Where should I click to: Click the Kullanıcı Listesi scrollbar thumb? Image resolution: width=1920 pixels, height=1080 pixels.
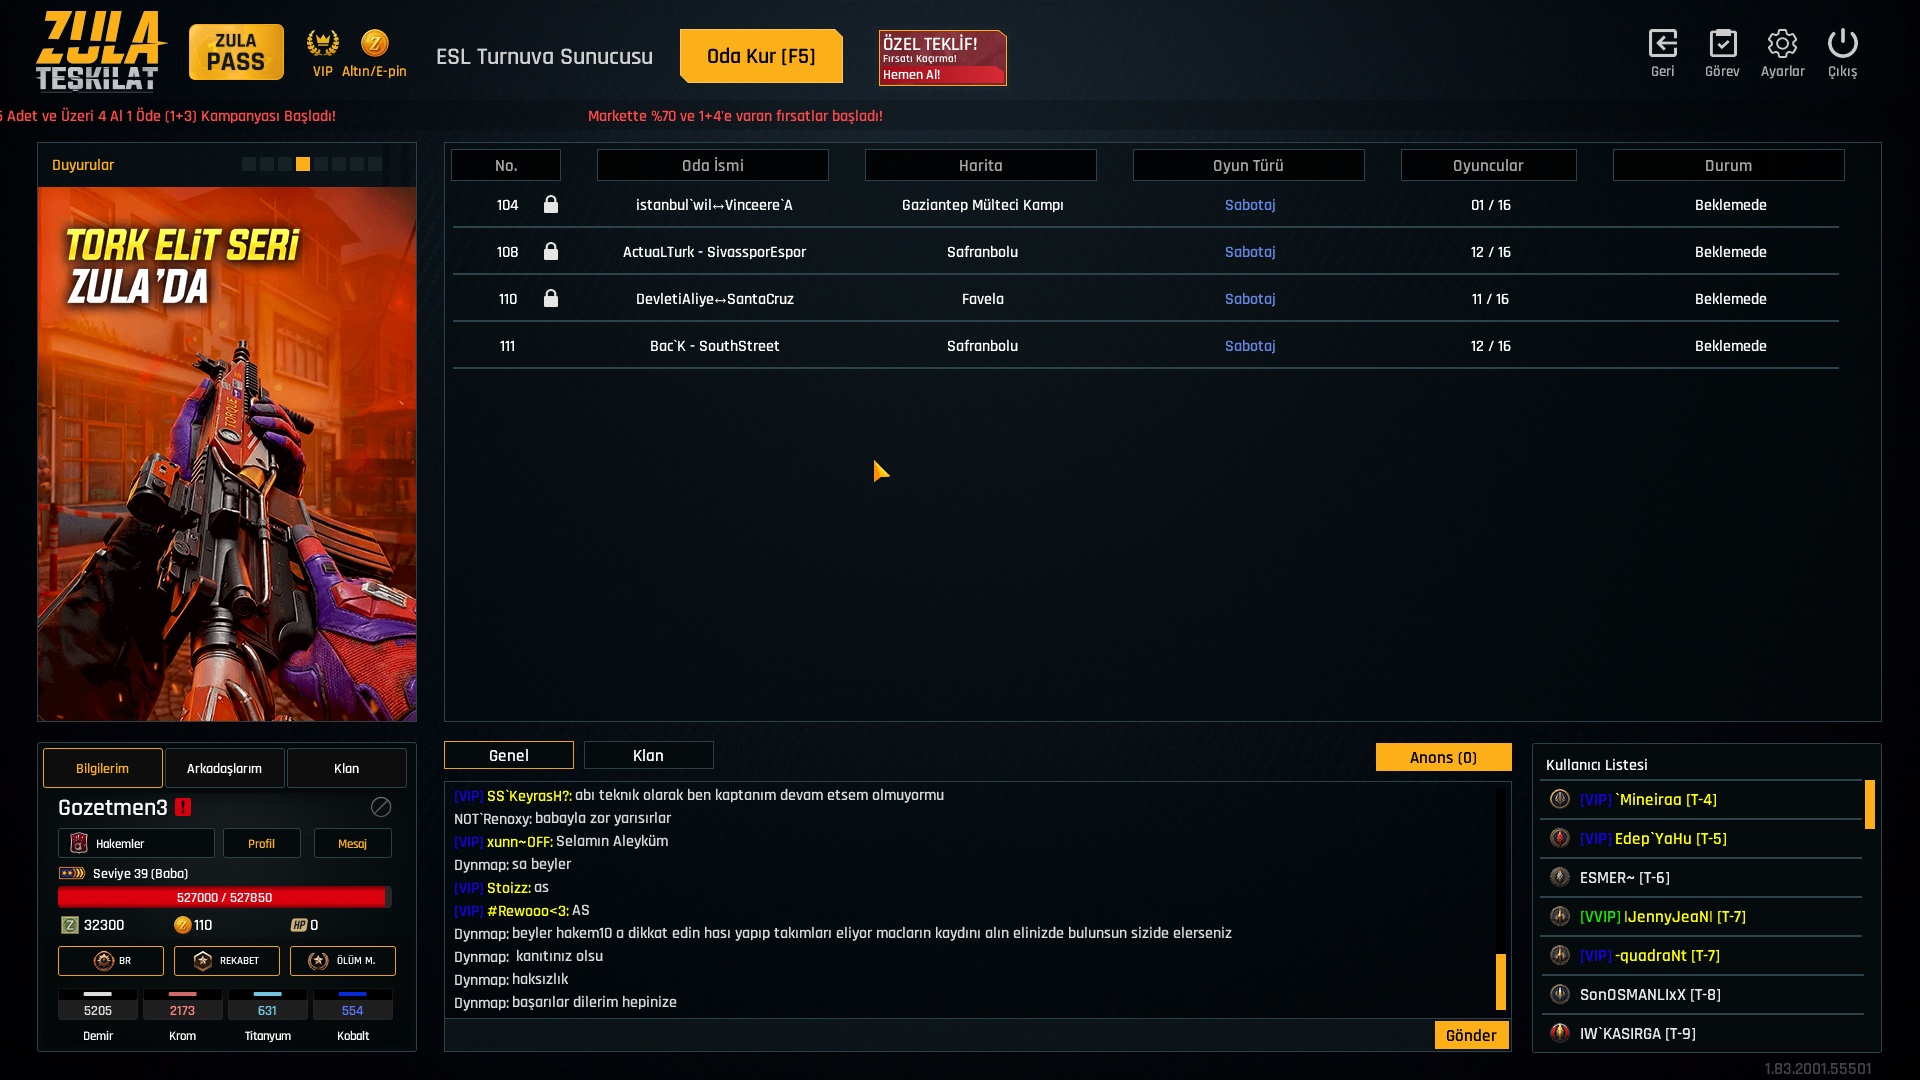[1869, 805]
